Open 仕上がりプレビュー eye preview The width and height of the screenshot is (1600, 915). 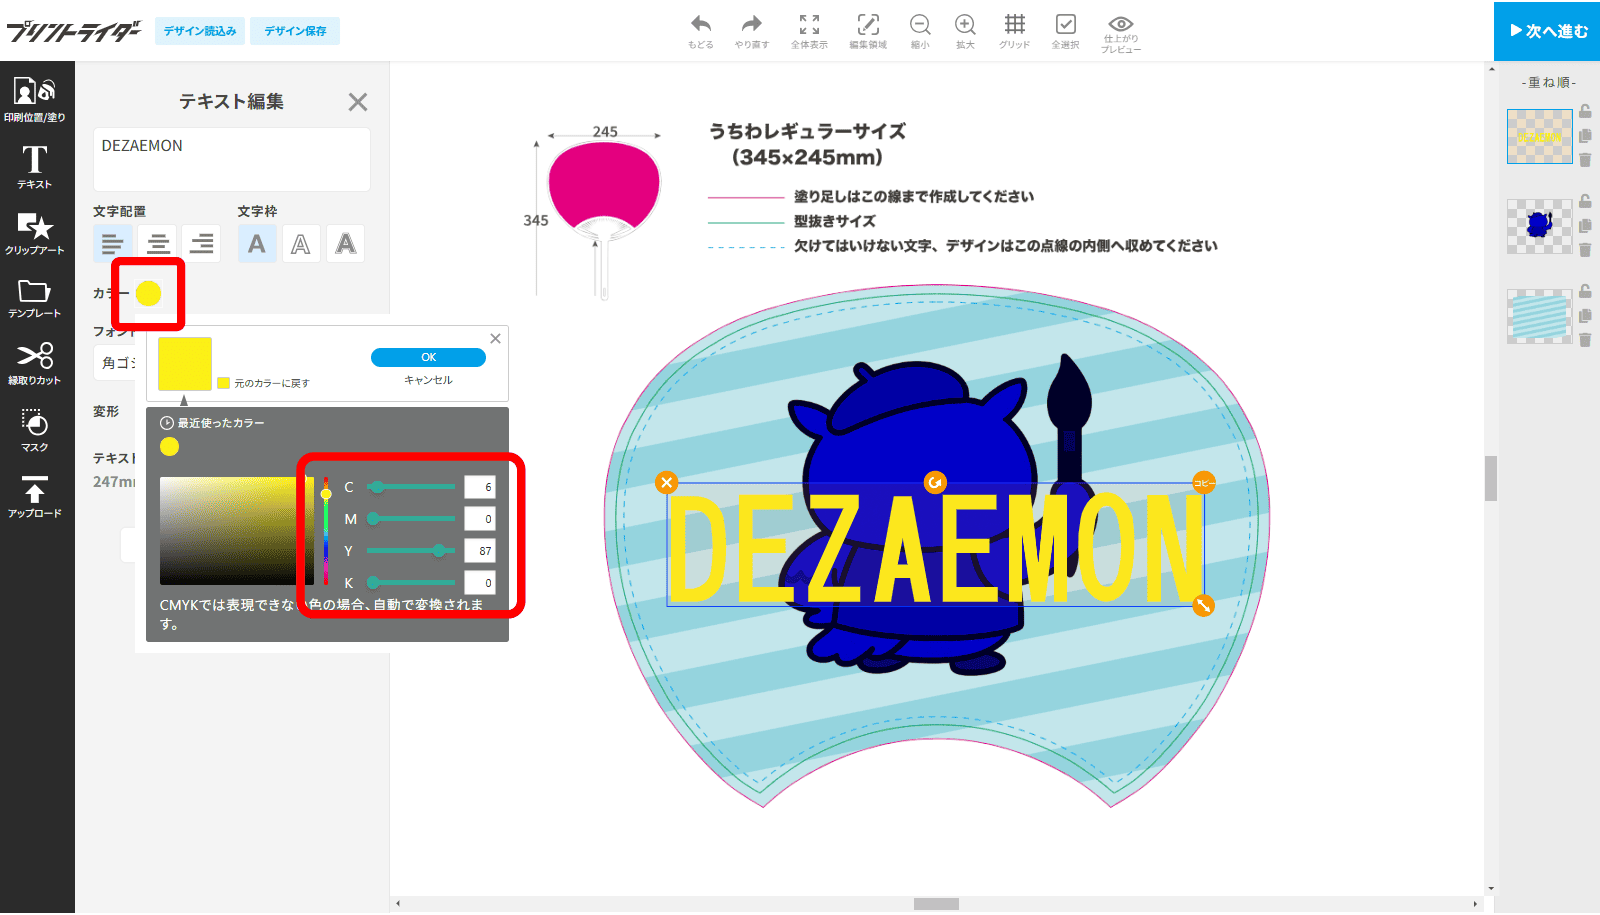click(x=1121, y=34)
